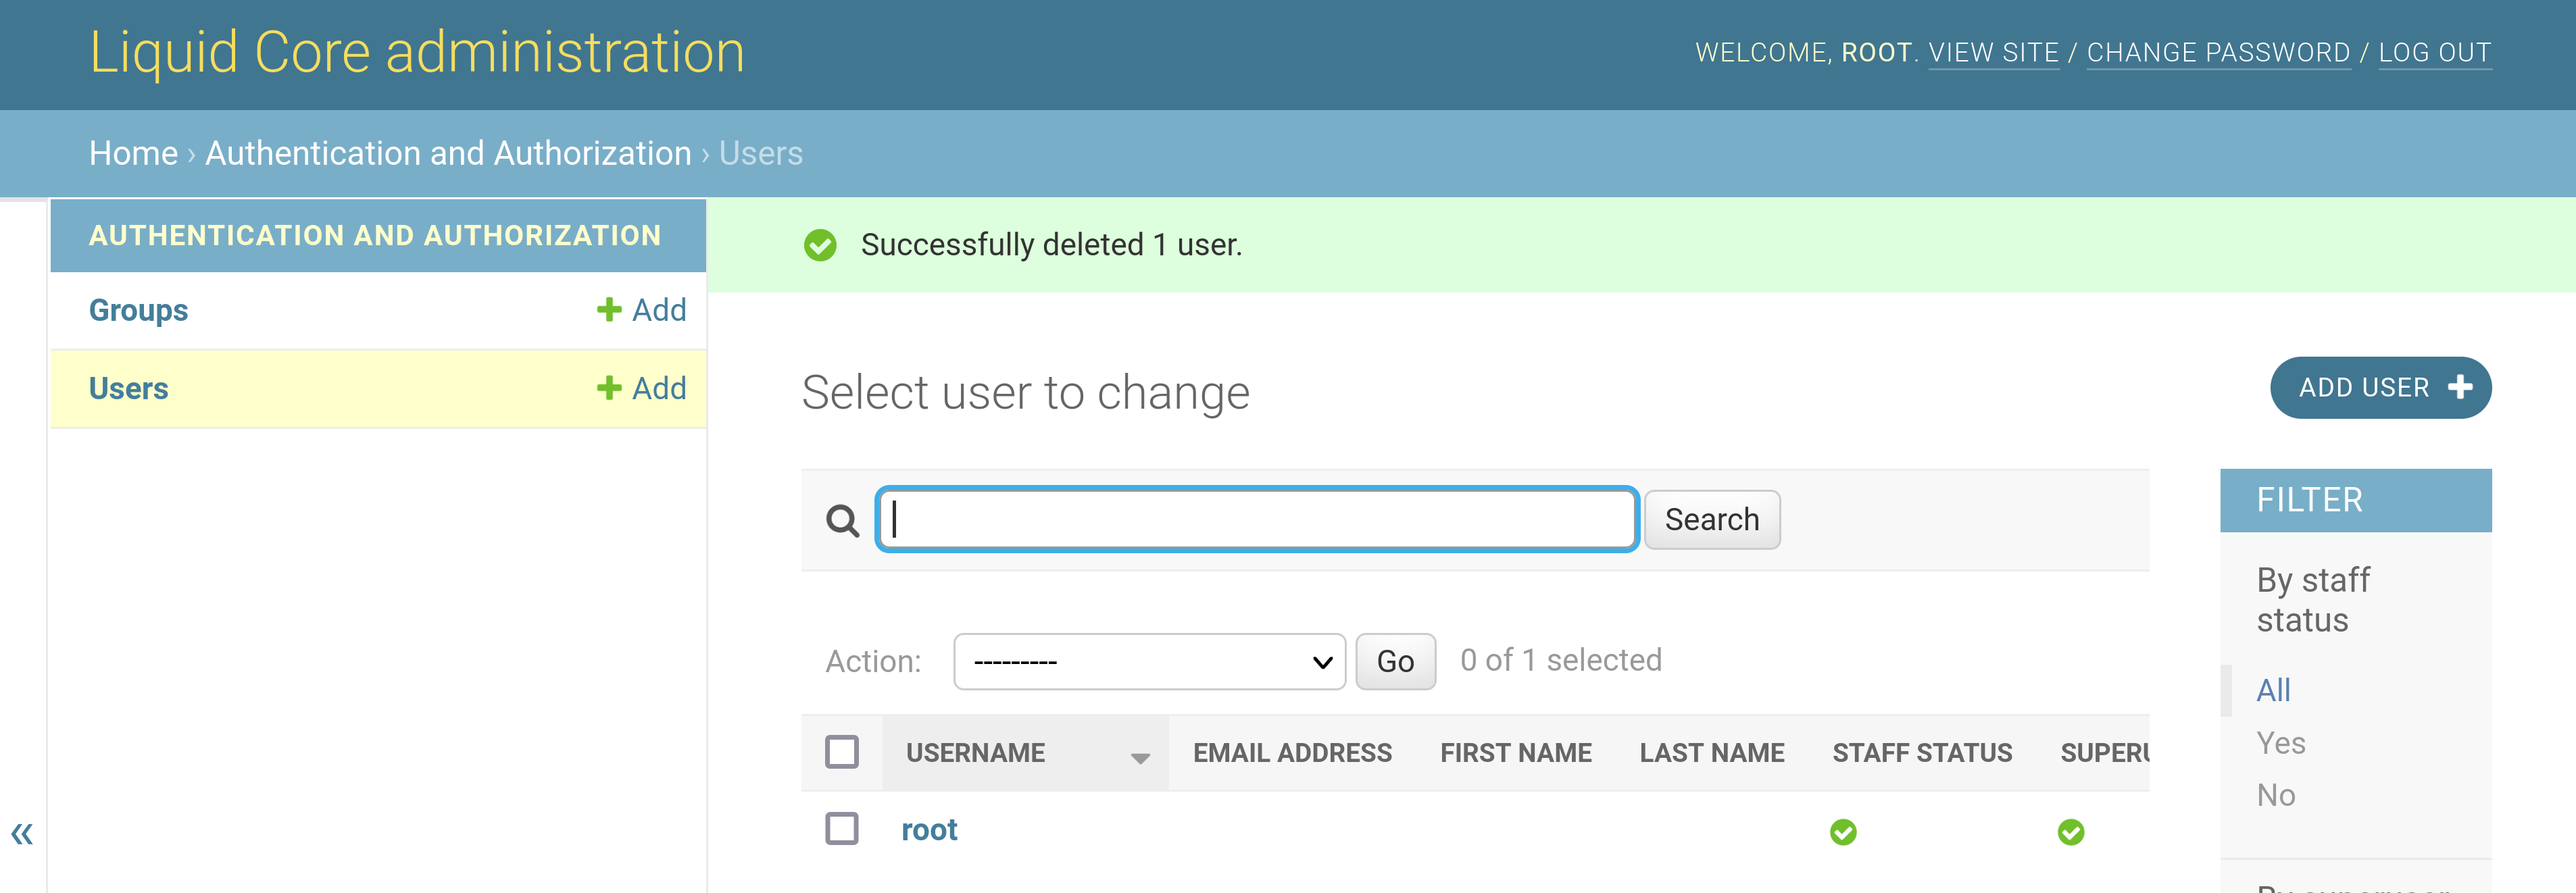Open the Action dropdown menu
Screen dimensions: 2576x893
[1149, 661]
